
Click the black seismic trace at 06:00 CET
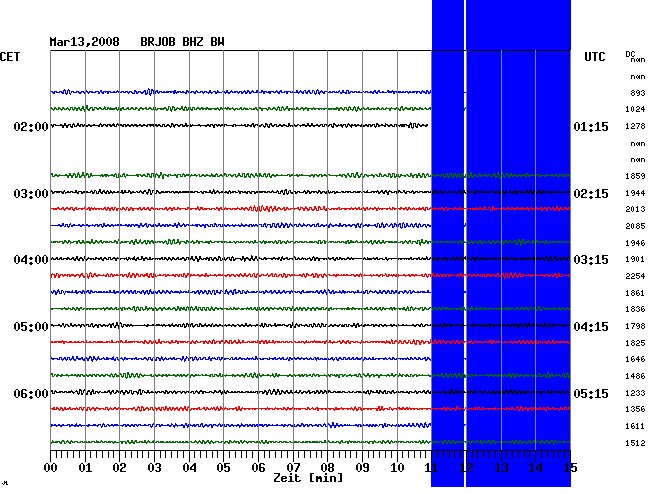[310, 392]
